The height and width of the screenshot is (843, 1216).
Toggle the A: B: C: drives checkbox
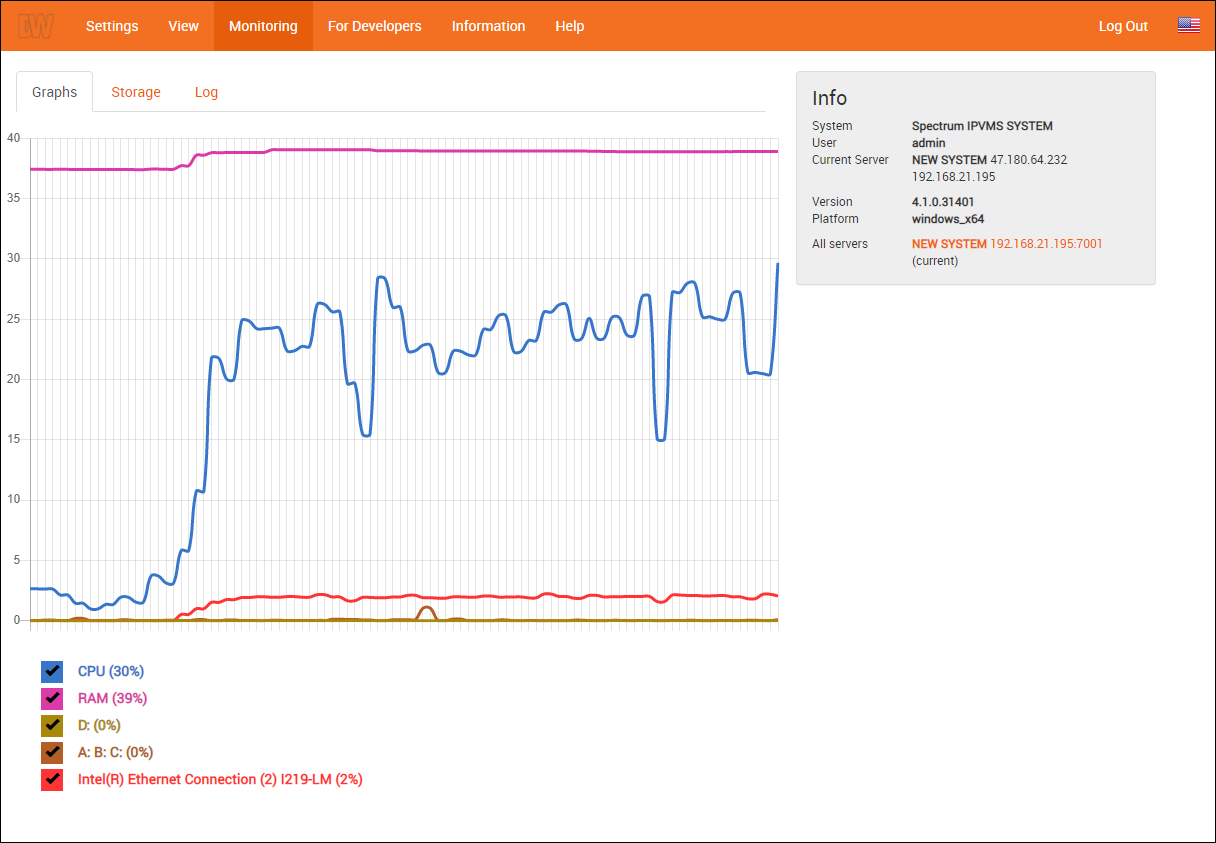(52, 752)
